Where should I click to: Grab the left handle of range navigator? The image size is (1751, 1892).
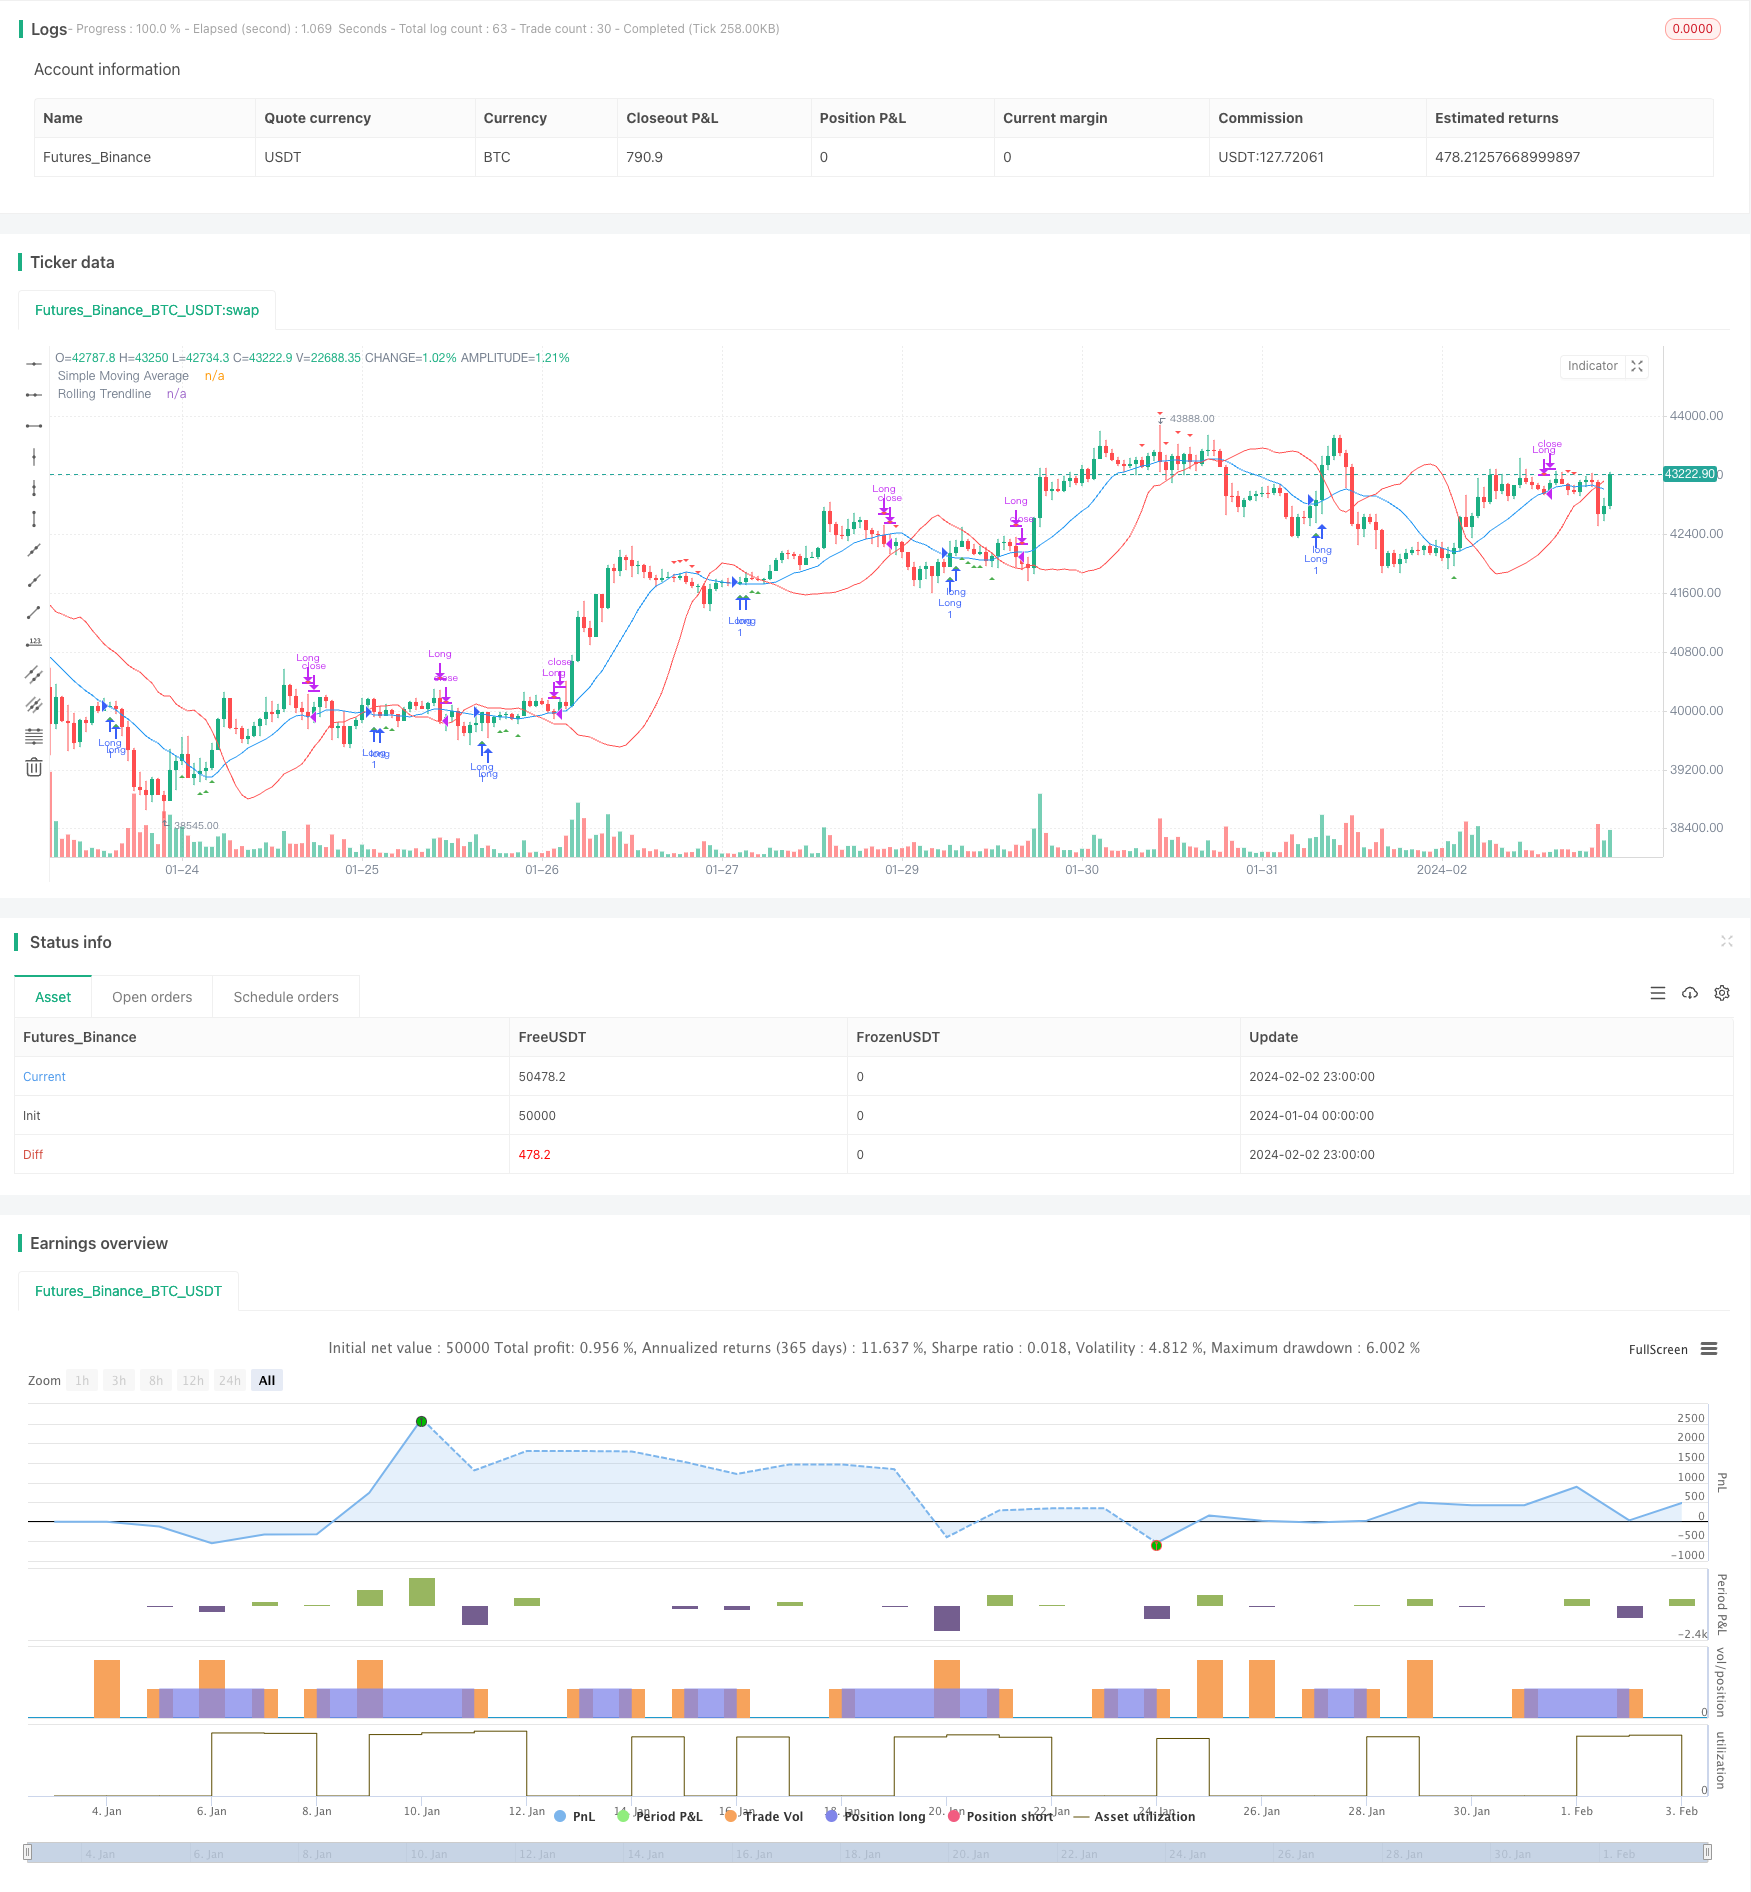pos(28,1852)
